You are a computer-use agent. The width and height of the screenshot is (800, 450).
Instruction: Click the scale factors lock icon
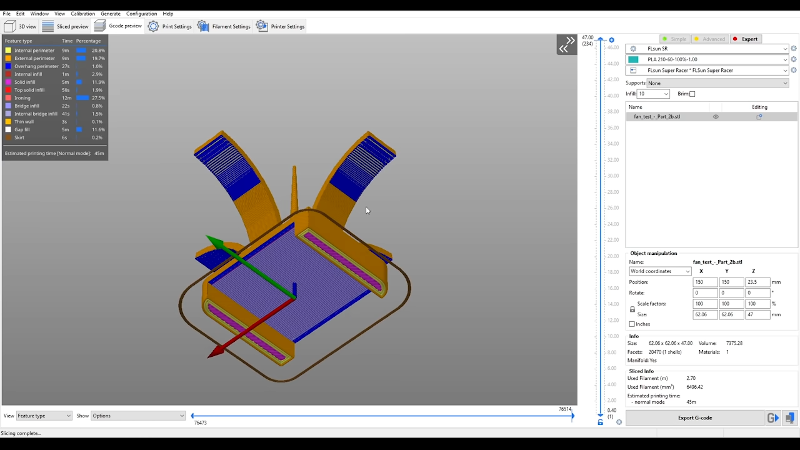pyautogui.click(x=631, y=307)
